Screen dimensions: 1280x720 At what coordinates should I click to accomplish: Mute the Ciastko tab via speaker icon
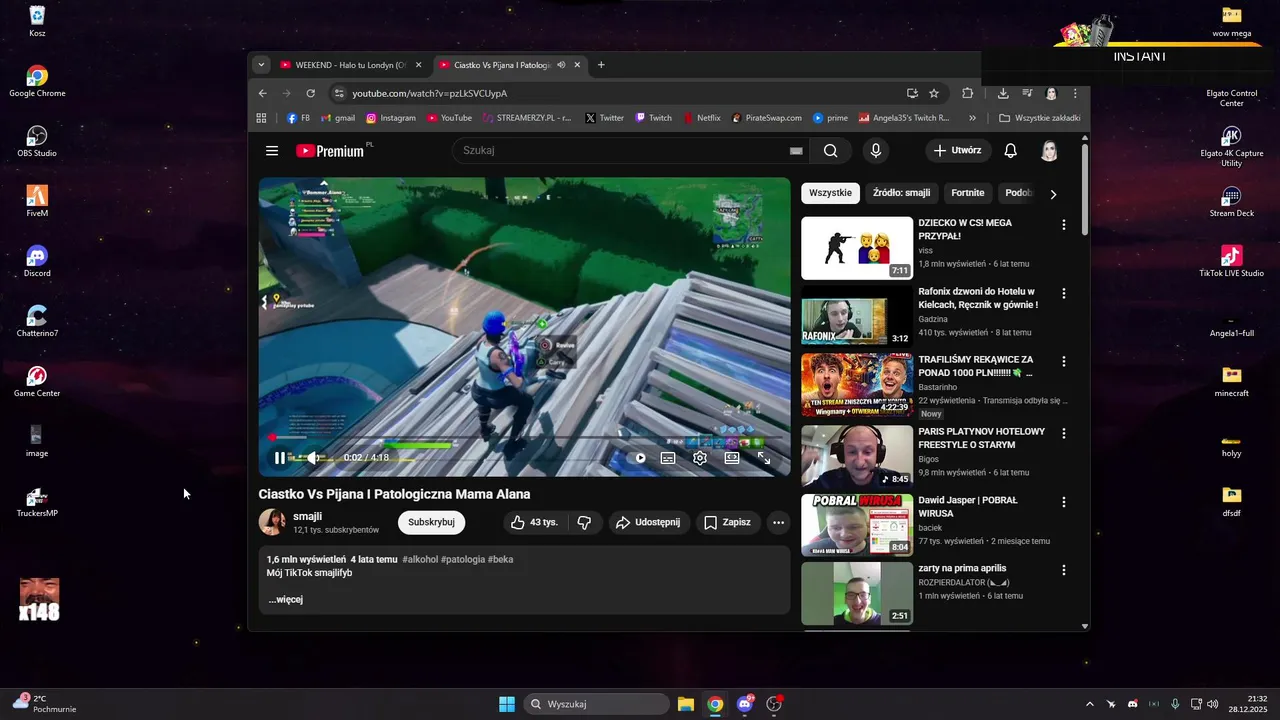pyautogui.click(x=561, y=65)
